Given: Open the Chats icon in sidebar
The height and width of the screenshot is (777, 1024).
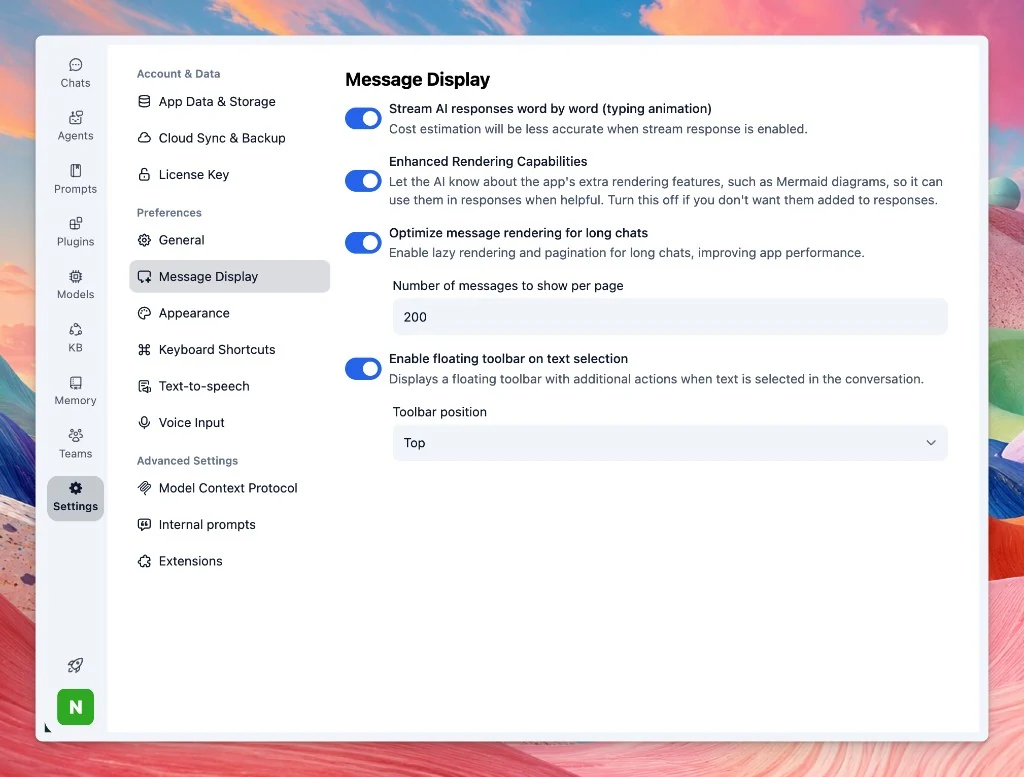Looking at the screenshot, I should pyautogui.click(x=76, y=65).
